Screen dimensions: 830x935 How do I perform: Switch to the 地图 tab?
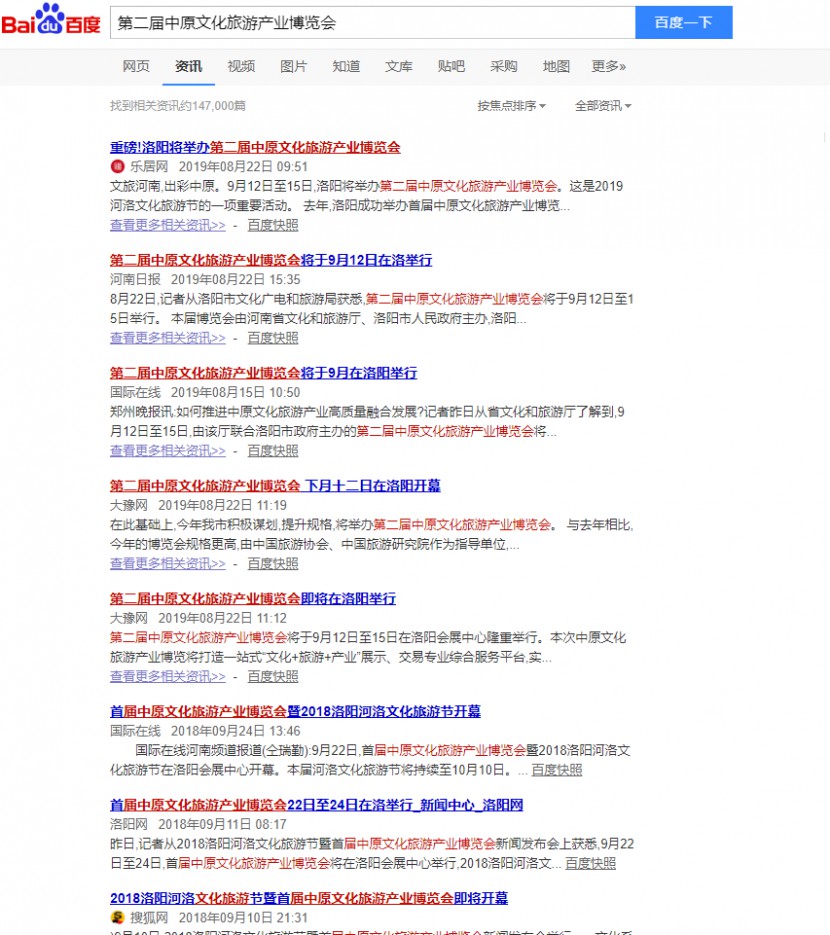pos(556,67)
